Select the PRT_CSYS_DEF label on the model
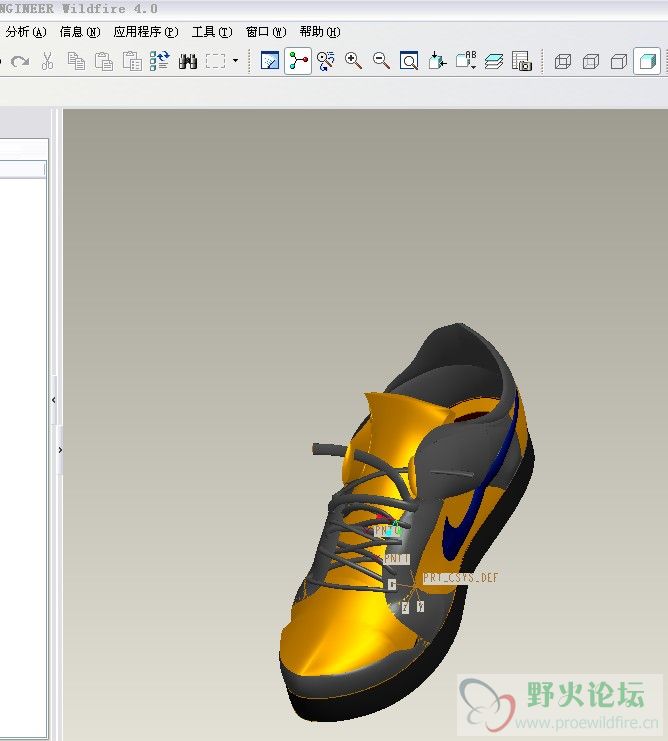This screenshot has width=668, height=741. tap(460, 577)
